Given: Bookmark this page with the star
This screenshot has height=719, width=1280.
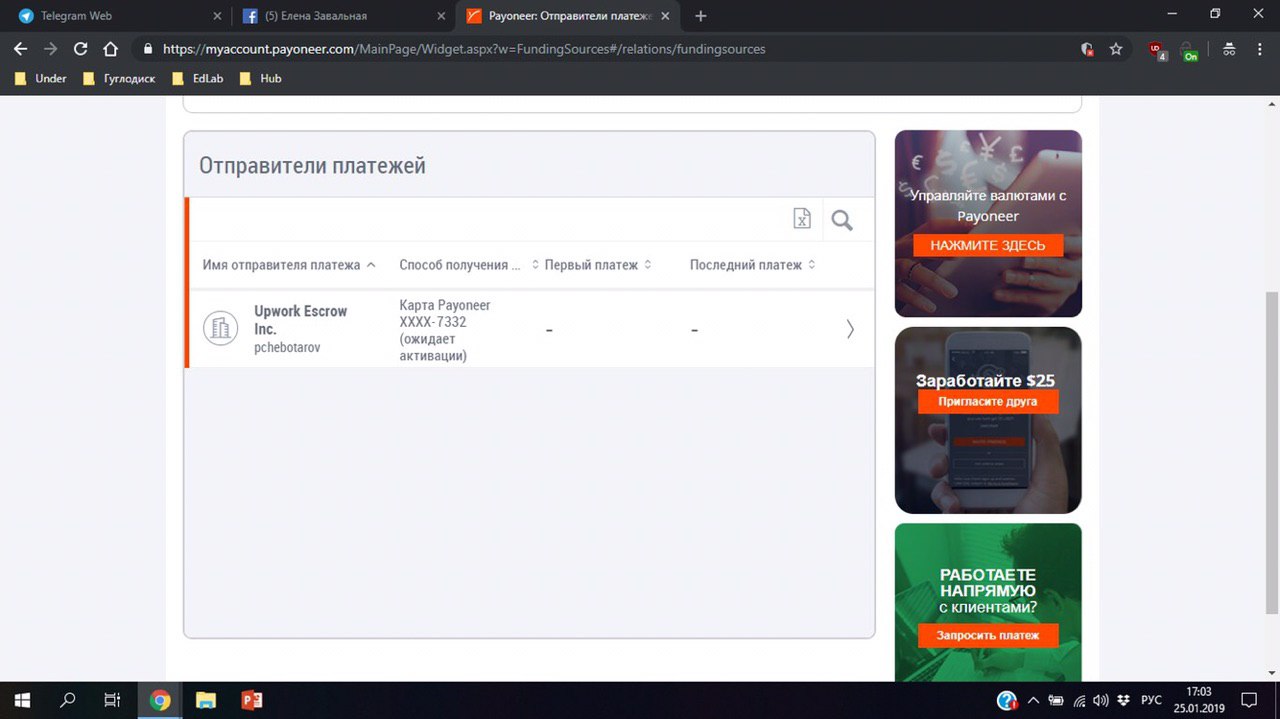Looking at the screenshot, I should coord(1116,48).
